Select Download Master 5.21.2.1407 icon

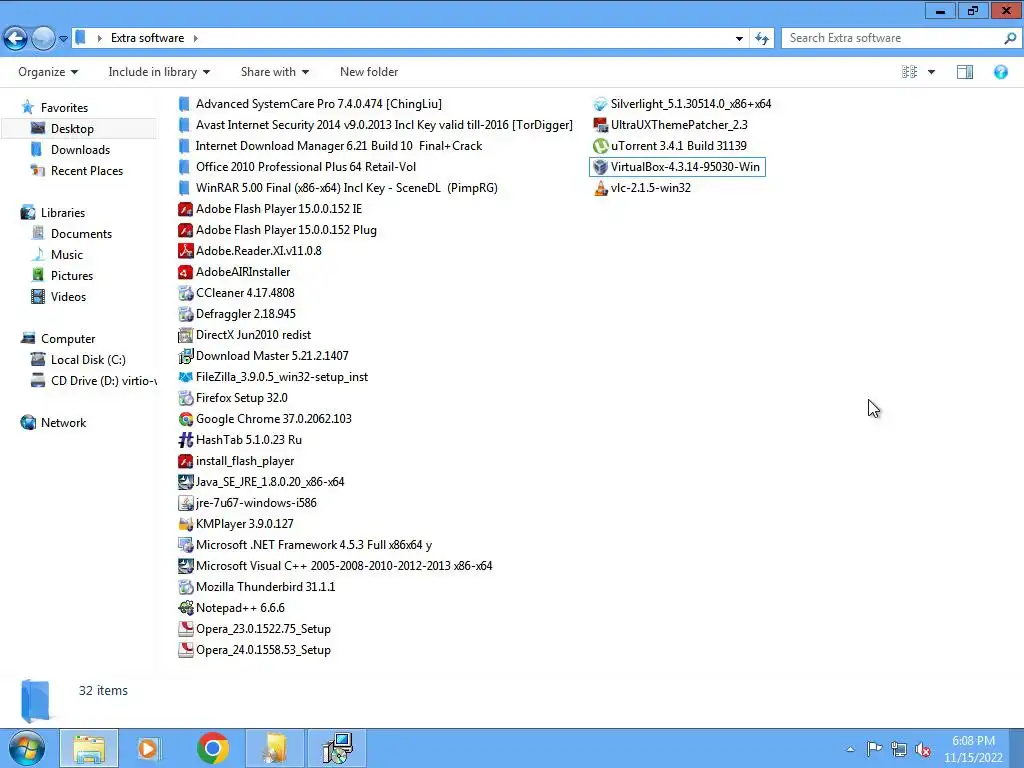[x=185, y=356]
